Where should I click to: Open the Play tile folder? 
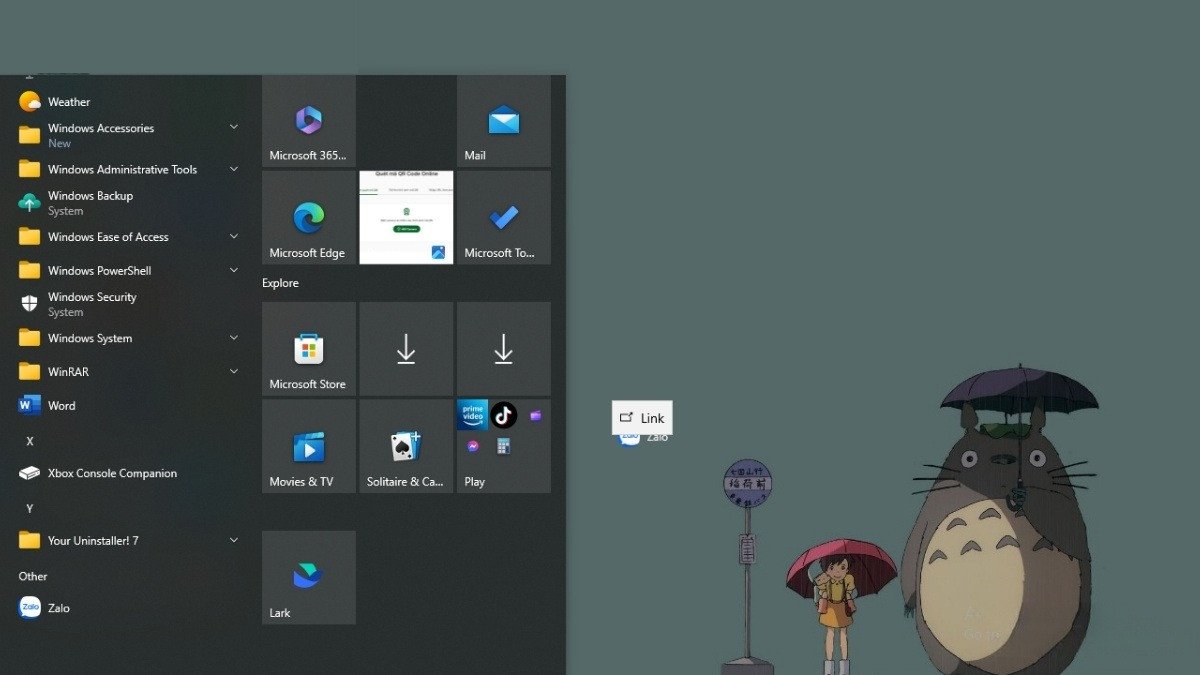[x=503, y=446]
